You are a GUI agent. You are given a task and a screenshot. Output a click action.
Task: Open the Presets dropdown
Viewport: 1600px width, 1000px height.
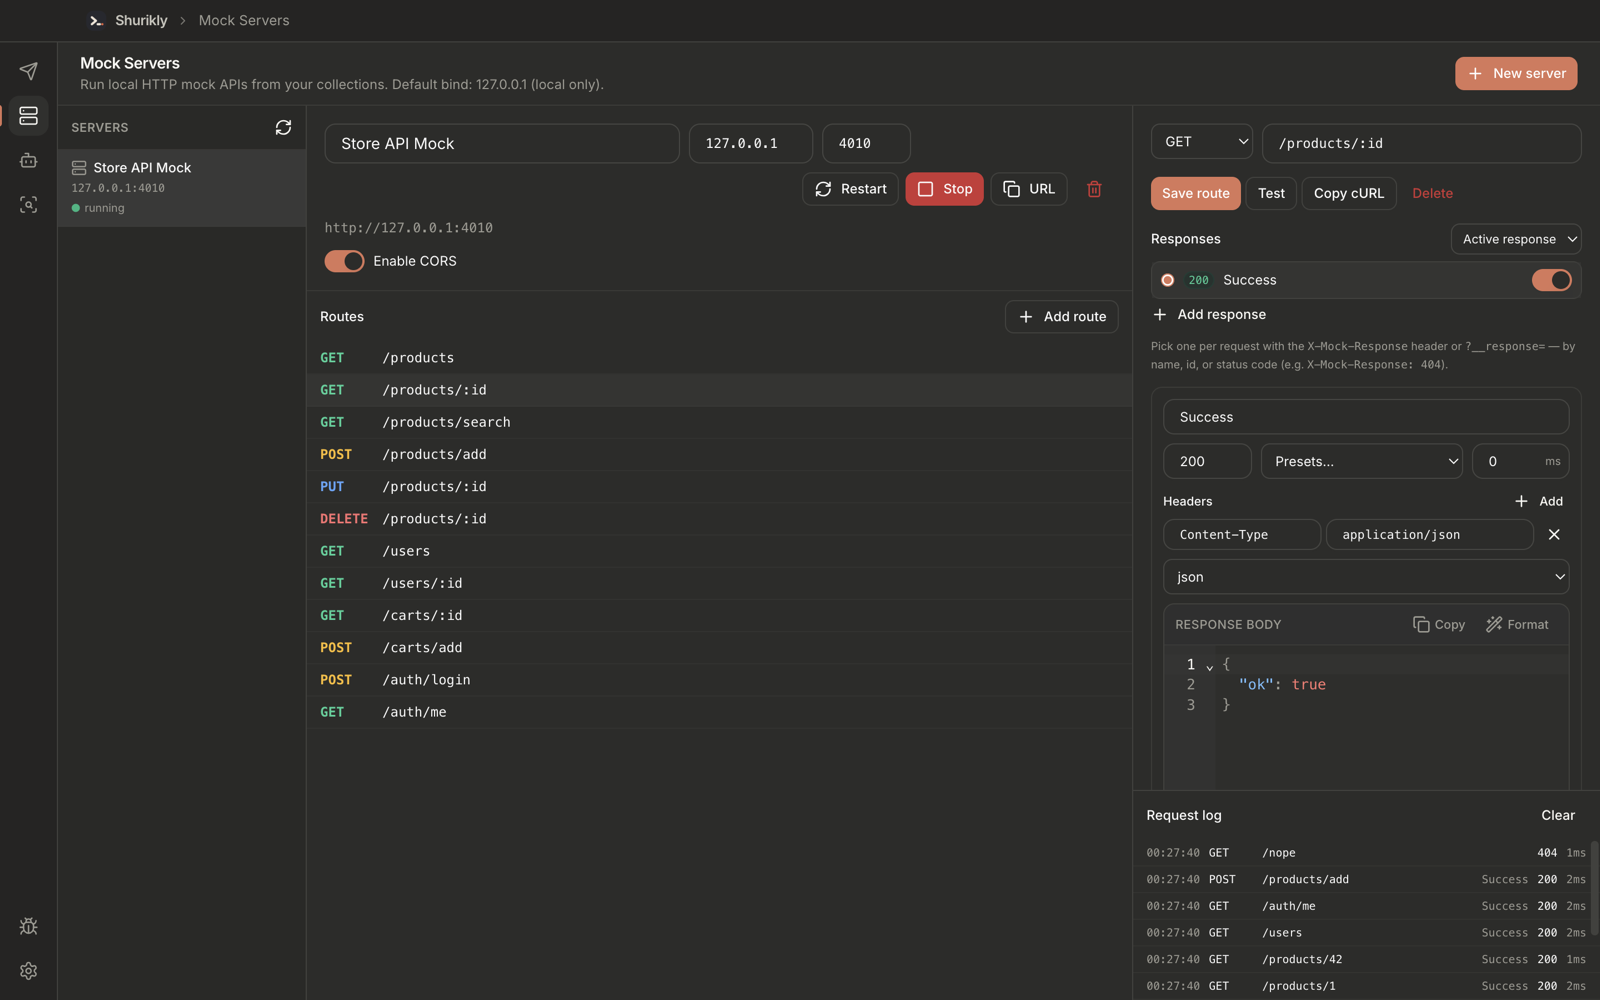(1361, 461)
